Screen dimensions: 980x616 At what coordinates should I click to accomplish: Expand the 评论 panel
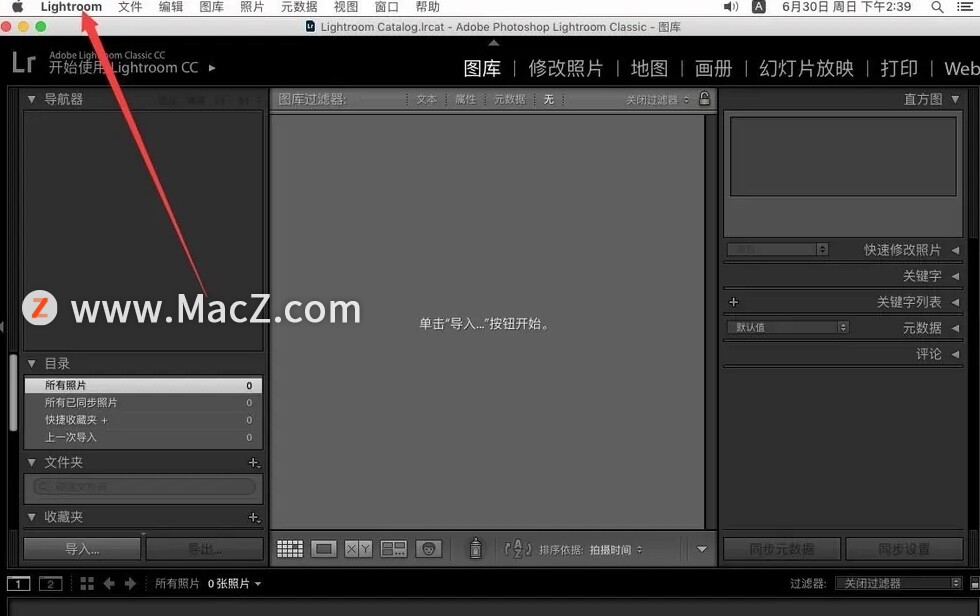coord(955,354)
